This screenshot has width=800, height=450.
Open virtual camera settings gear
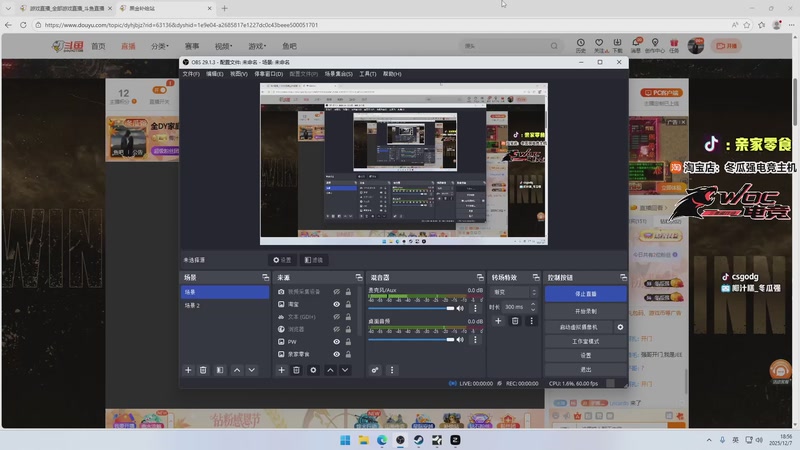tap(620, 327)
